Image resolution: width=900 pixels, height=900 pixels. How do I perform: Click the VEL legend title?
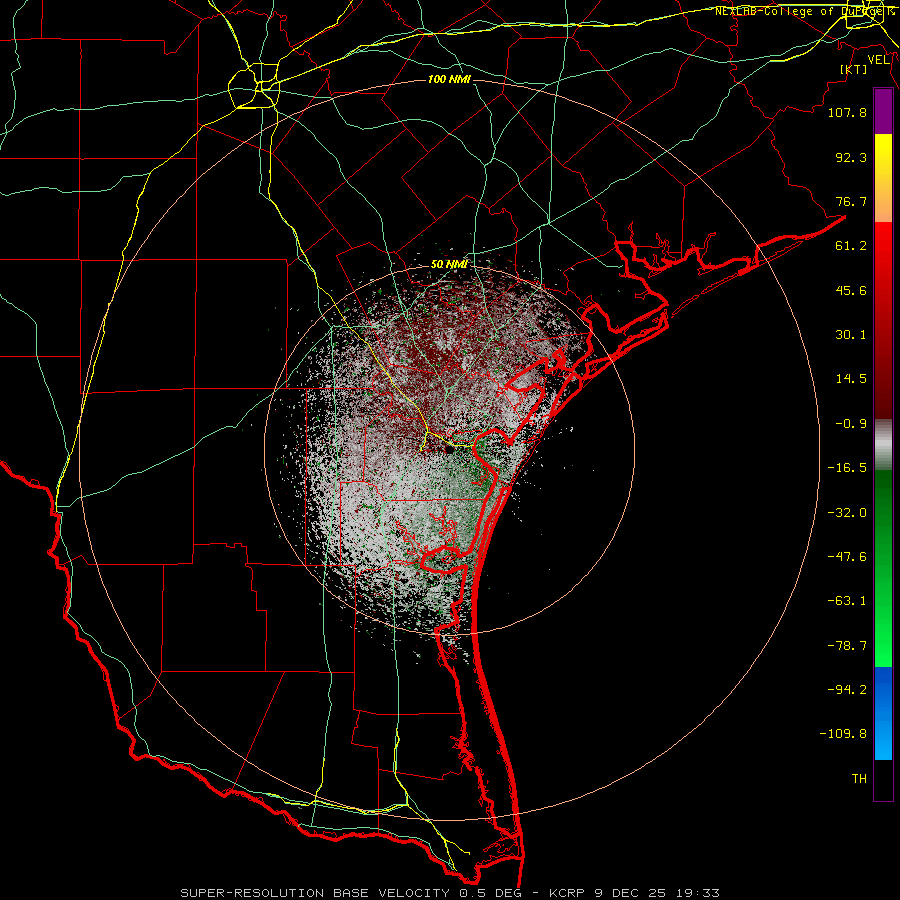click(x=878, y=60)
